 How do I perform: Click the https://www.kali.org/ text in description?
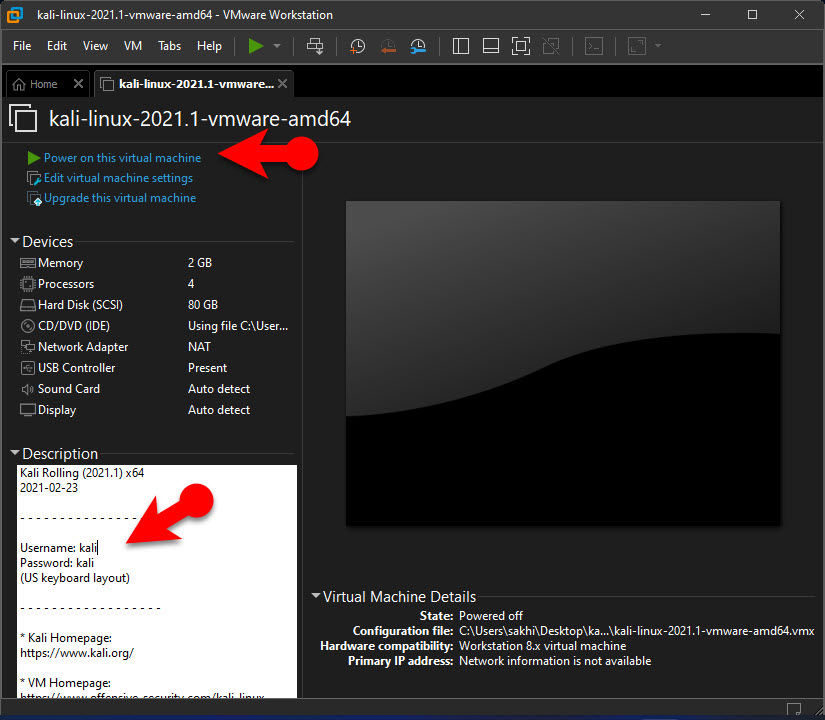click(x=77, y=653)
